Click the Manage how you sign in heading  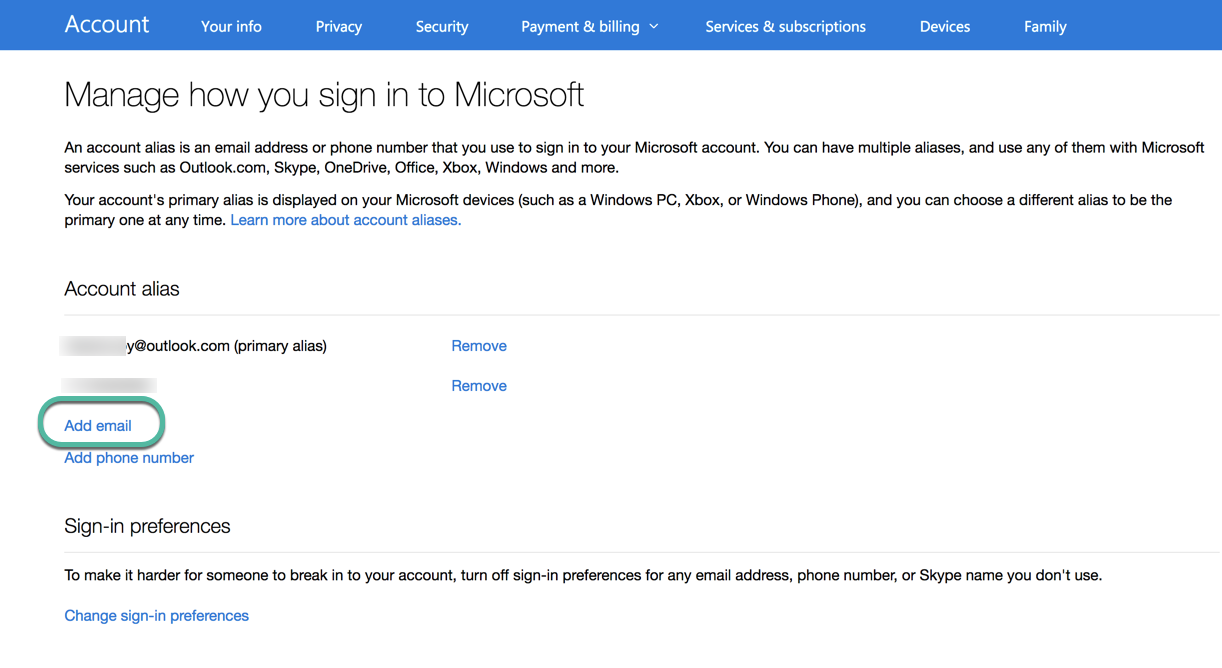(x=323, y=95)
